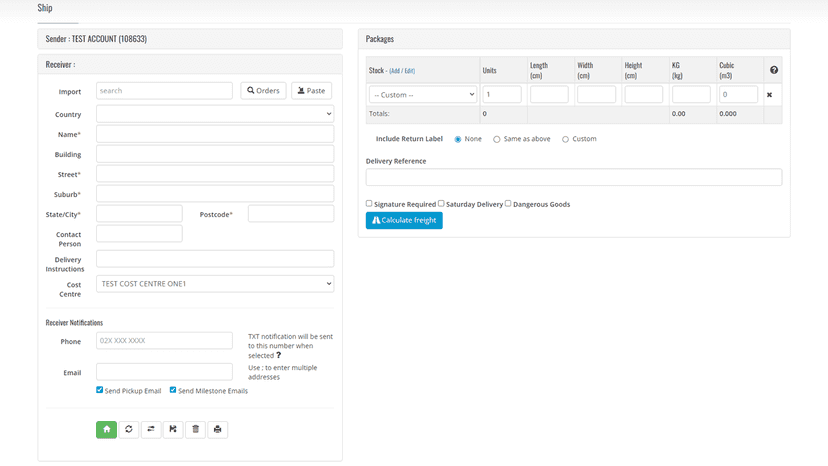Click the circular-arrows refresh icon button
The image size is (828, 466).
[x=129, y=430]
